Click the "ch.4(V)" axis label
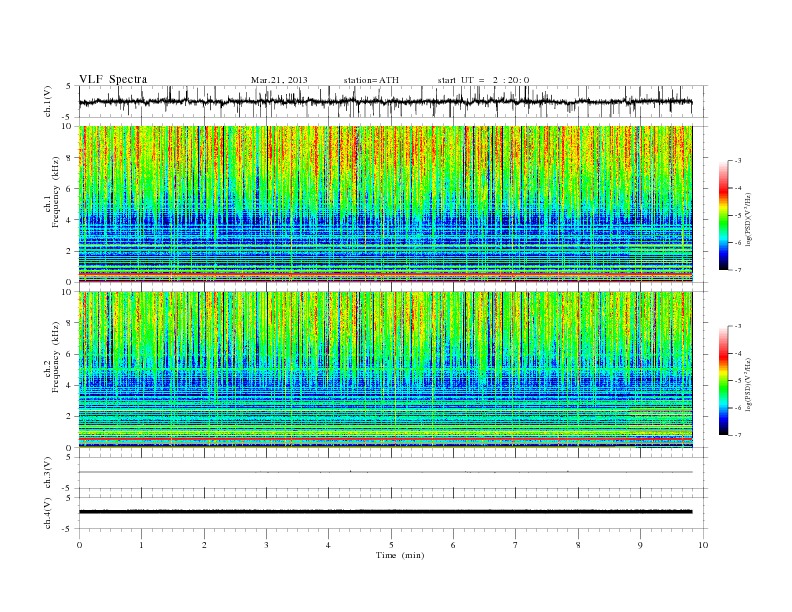 (48, 513)
